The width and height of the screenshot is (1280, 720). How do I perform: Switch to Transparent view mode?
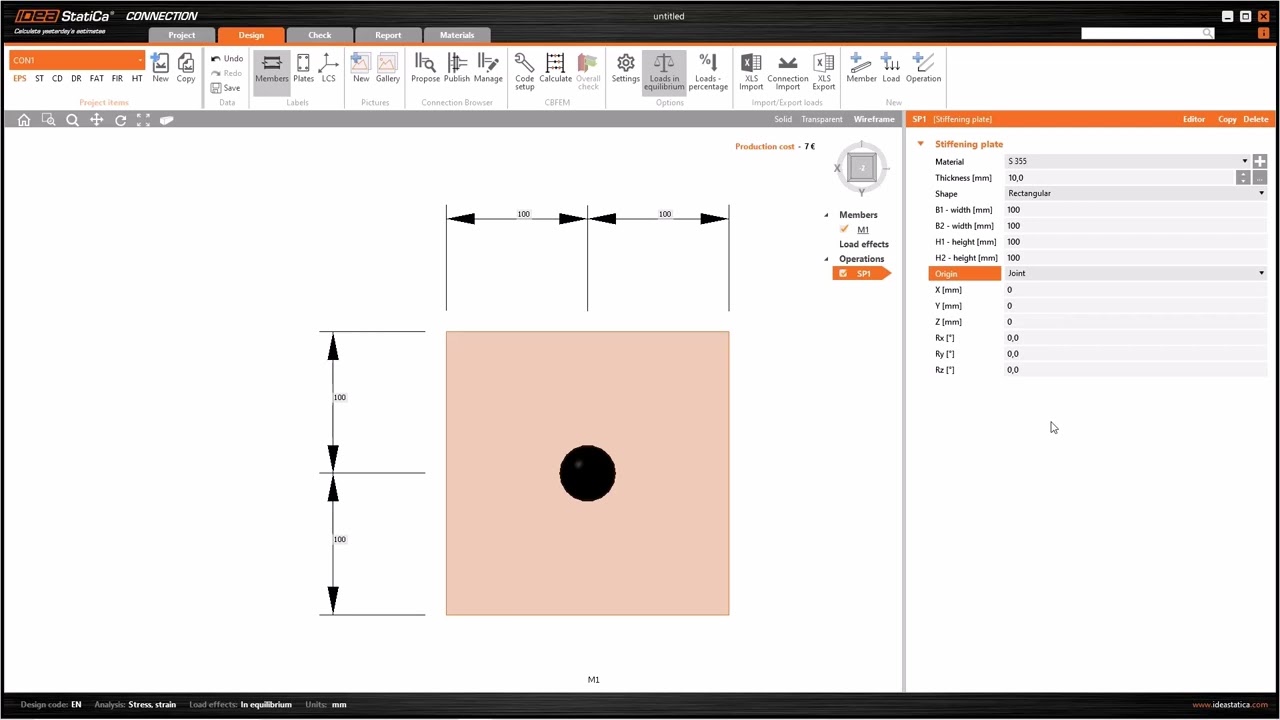822,119
